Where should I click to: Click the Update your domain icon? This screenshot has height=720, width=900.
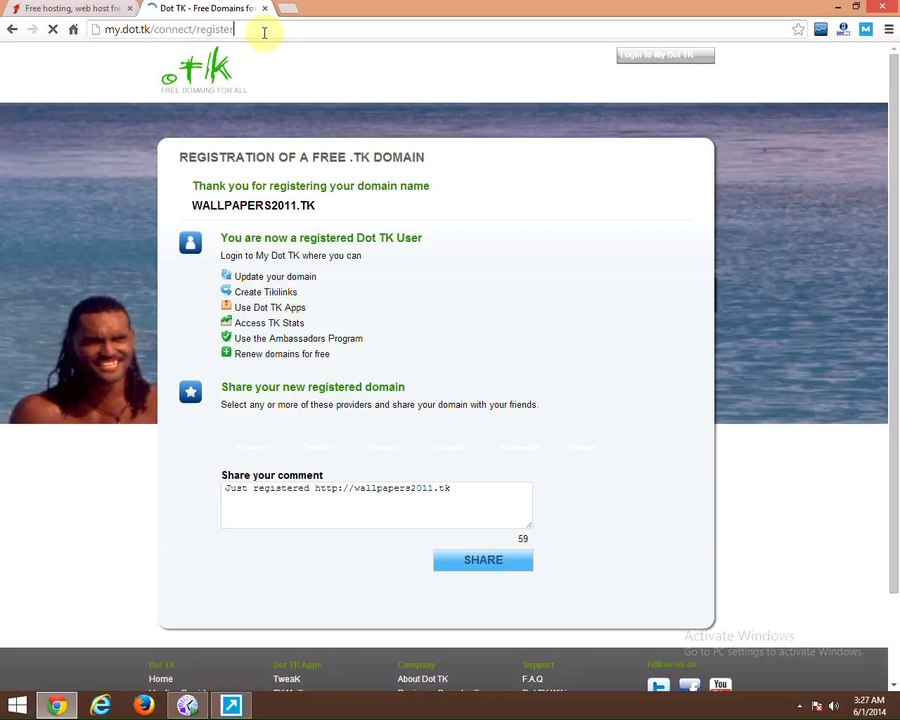click(226, 275)
